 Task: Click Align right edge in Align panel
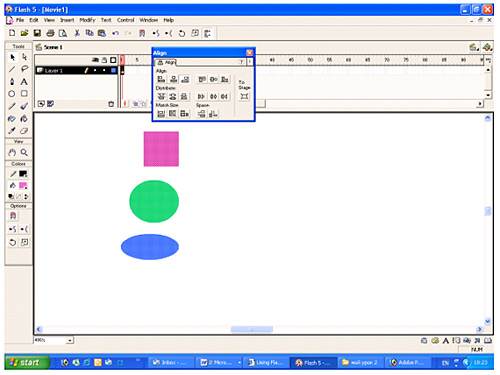[185, 79]
